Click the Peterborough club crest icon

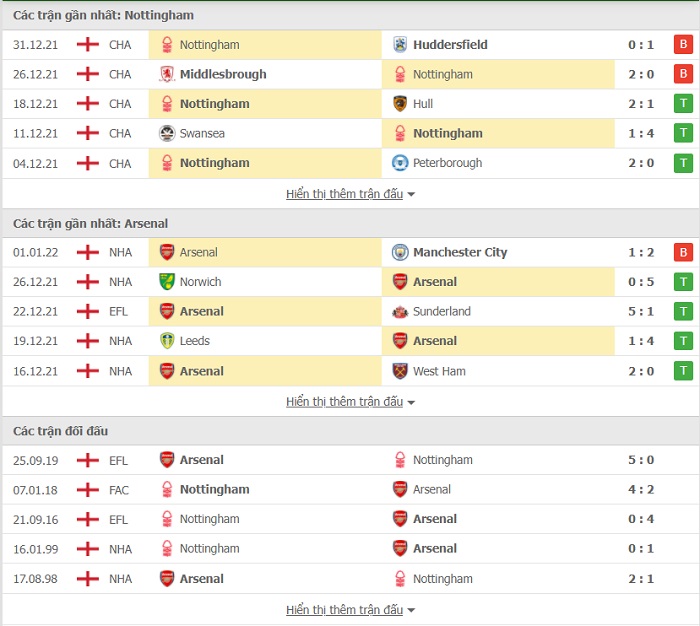tap(400, 163)
